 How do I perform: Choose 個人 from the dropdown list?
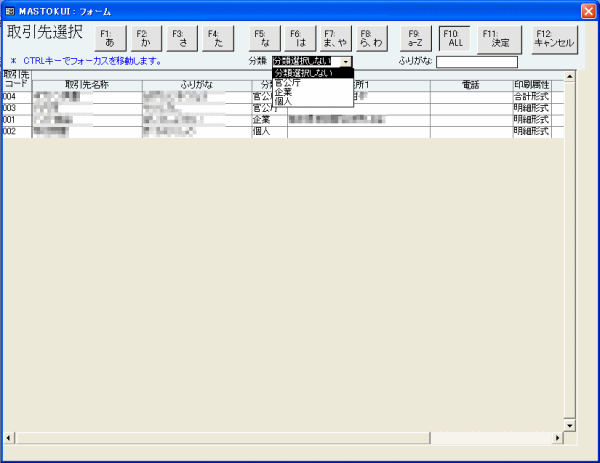pyautogui.click(x=283, y=101)
